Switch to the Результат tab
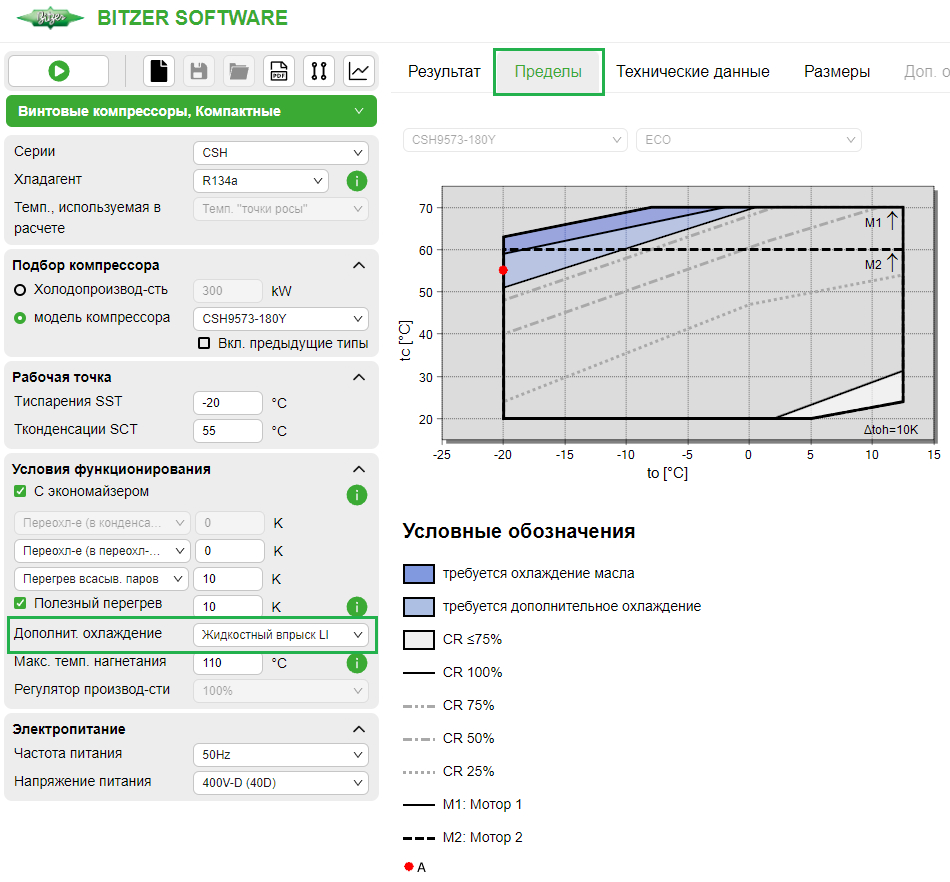The image size is (950, 882). [x=444, y=72]
